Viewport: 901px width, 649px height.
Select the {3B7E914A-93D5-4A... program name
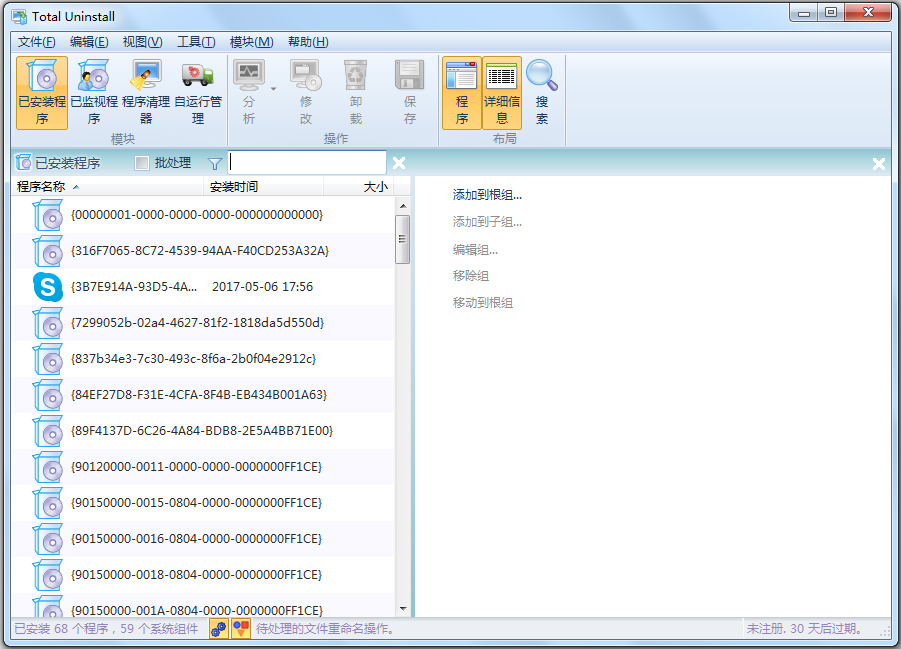(x=133, y=287)
